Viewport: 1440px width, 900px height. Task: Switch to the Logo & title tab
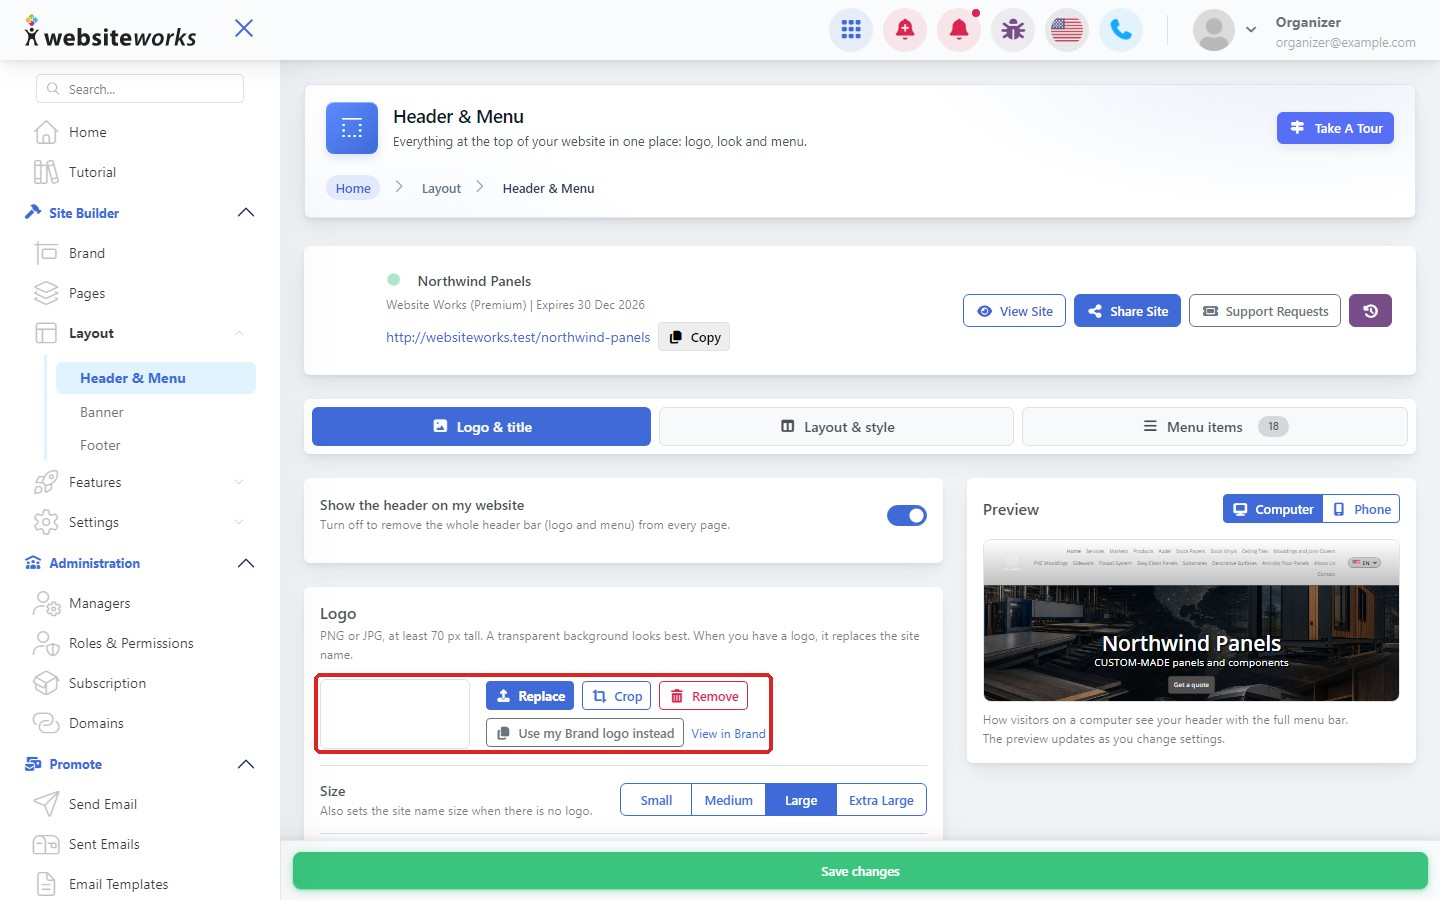tap(481, 427)
